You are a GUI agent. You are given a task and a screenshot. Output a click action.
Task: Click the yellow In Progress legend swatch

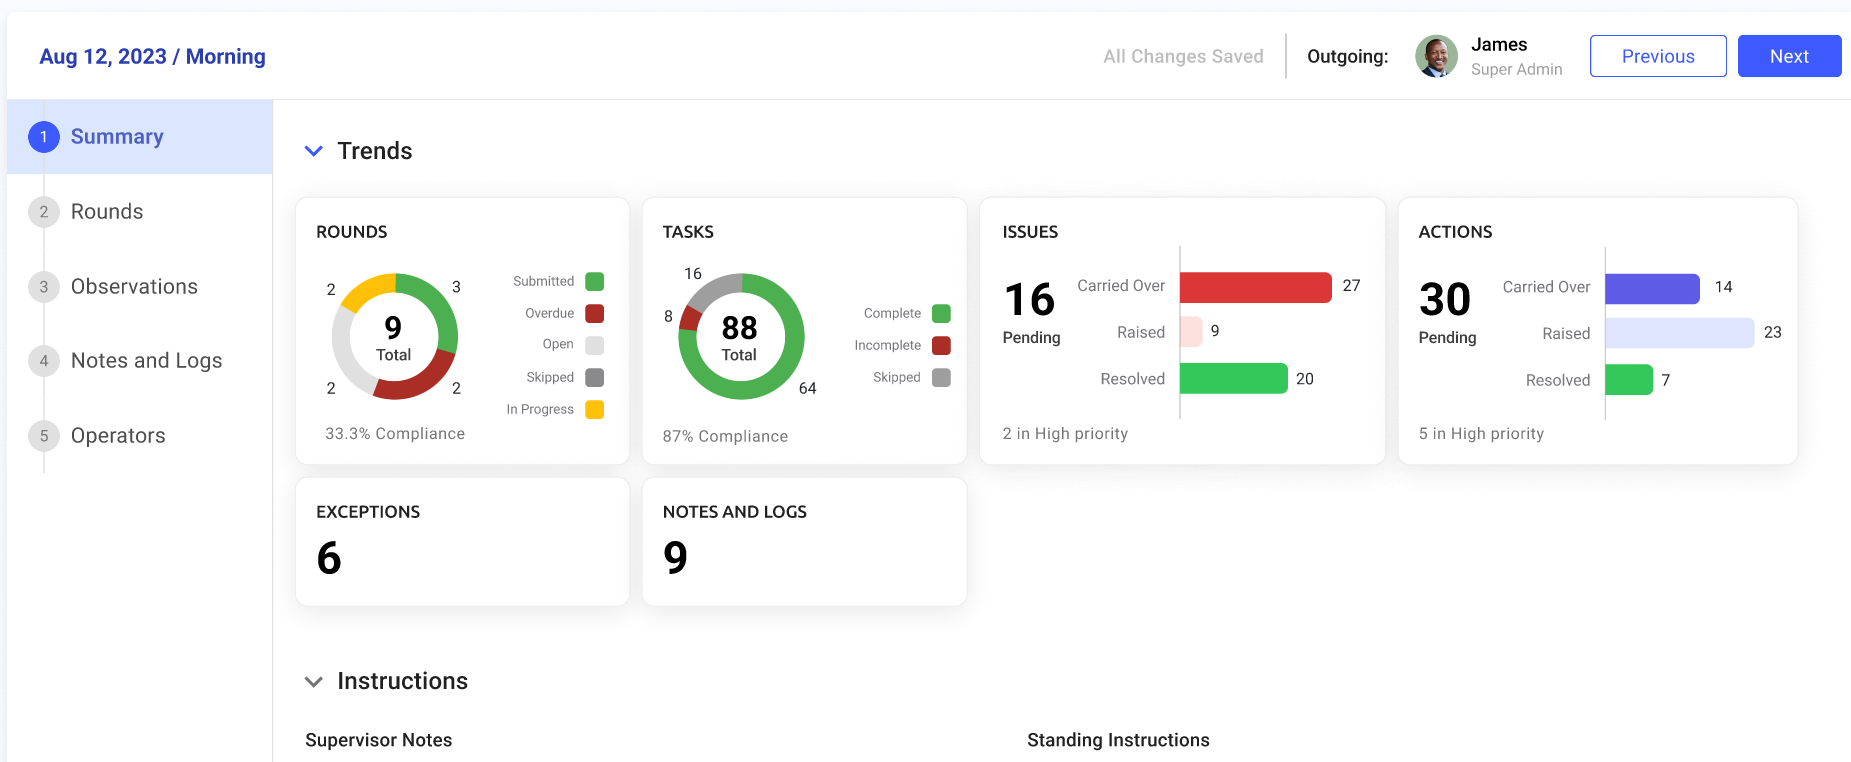click(594, 409)
